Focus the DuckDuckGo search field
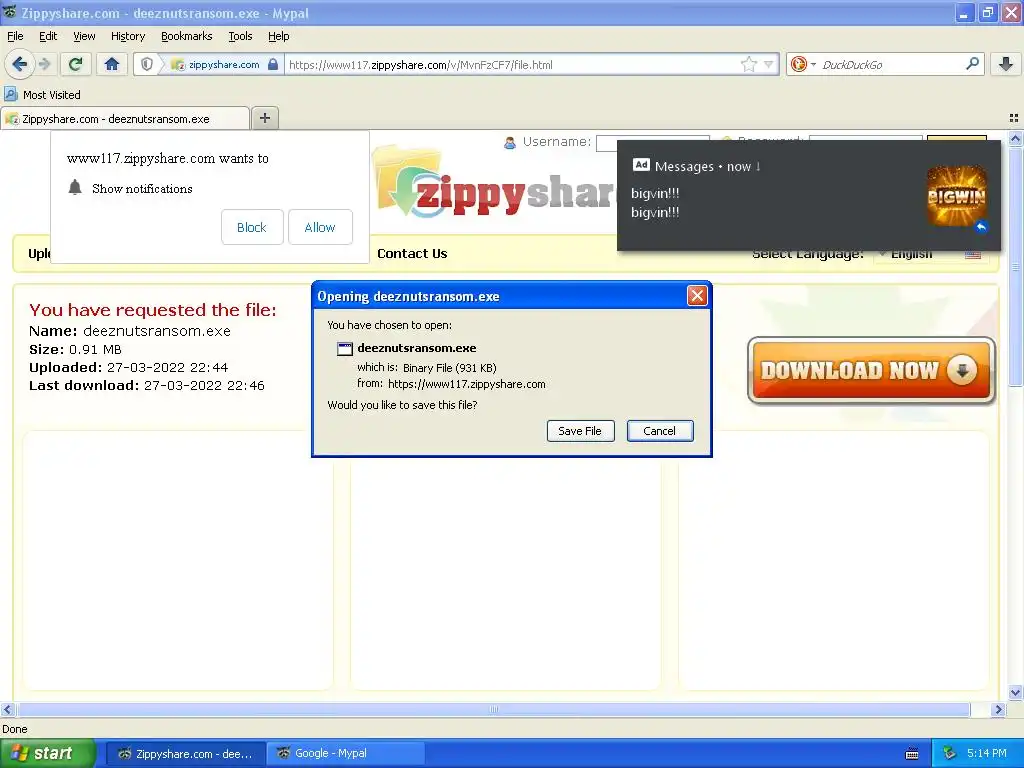This screenshot has height=768, width=1024. point(891,65)
